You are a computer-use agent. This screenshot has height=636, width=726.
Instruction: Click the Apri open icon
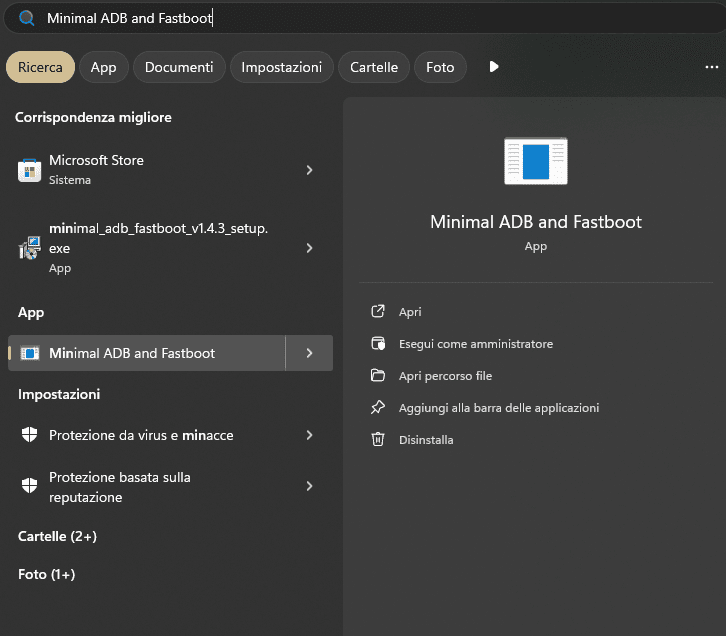(378, 312)
